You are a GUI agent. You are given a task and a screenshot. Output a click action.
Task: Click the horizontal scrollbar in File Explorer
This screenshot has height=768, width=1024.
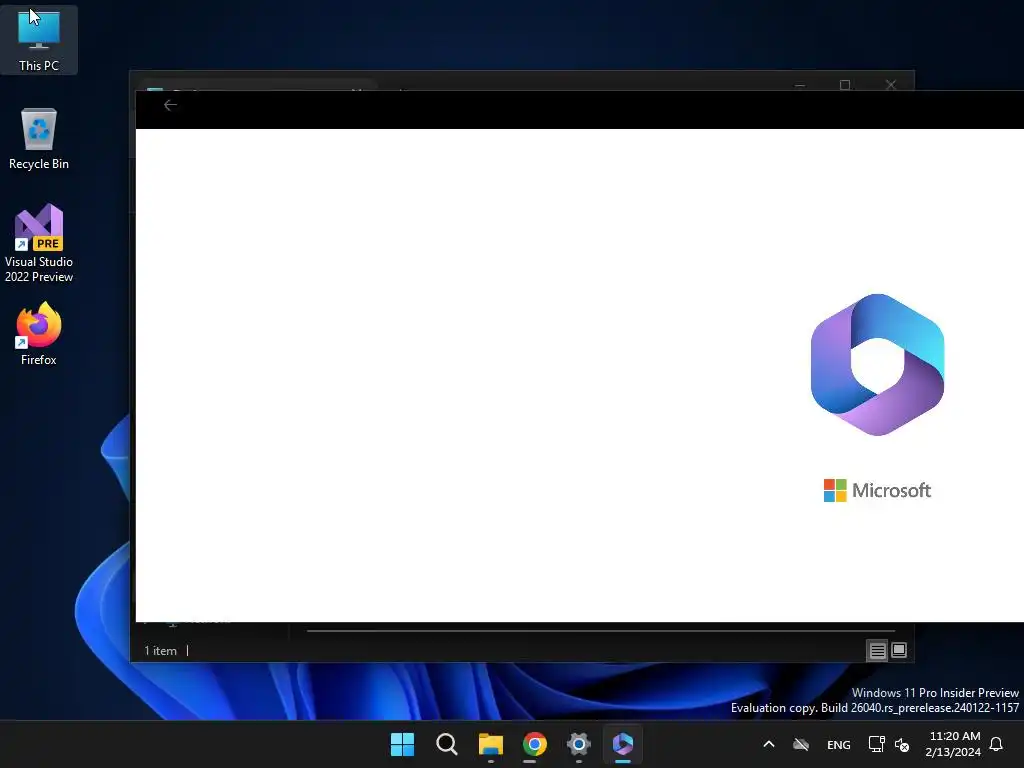click(601, 631)
